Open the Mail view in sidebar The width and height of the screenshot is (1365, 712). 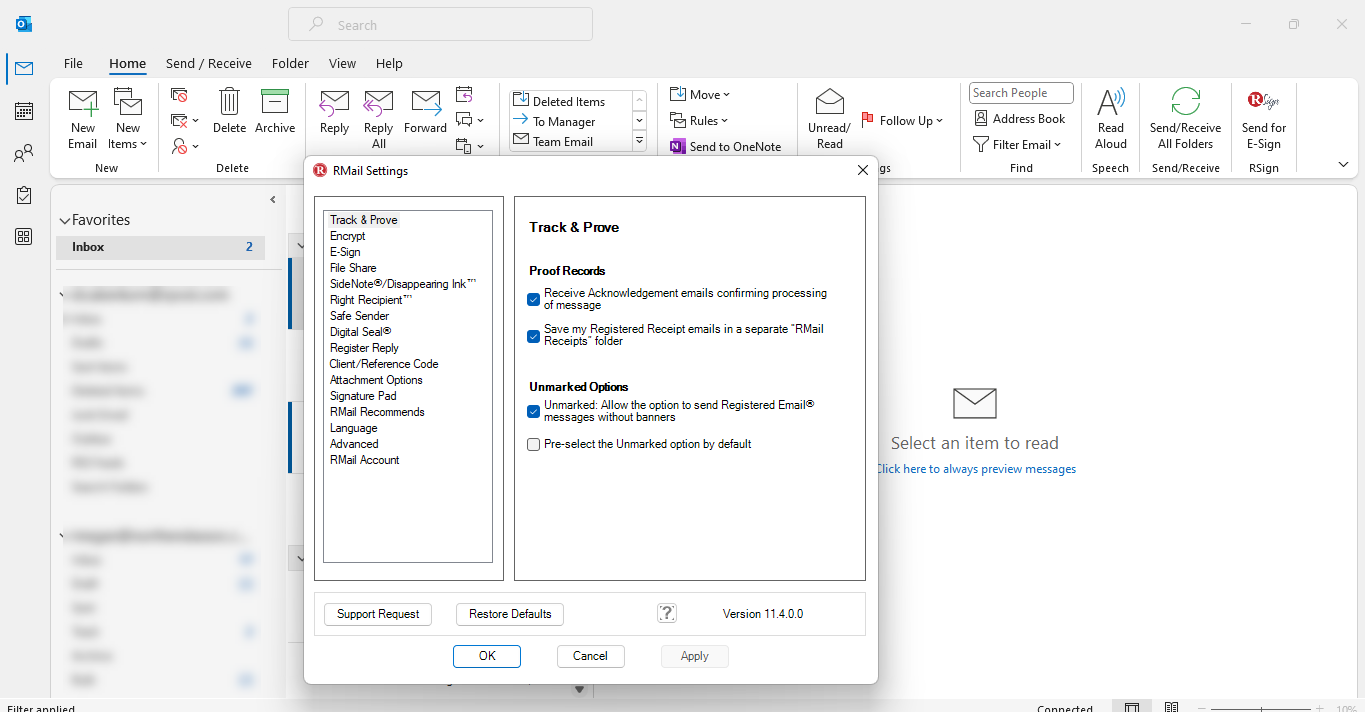24,69
